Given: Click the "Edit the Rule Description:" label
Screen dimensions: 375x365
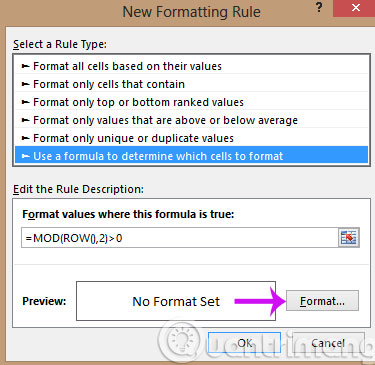Looking at the screenshot, I should pos(78,189).
